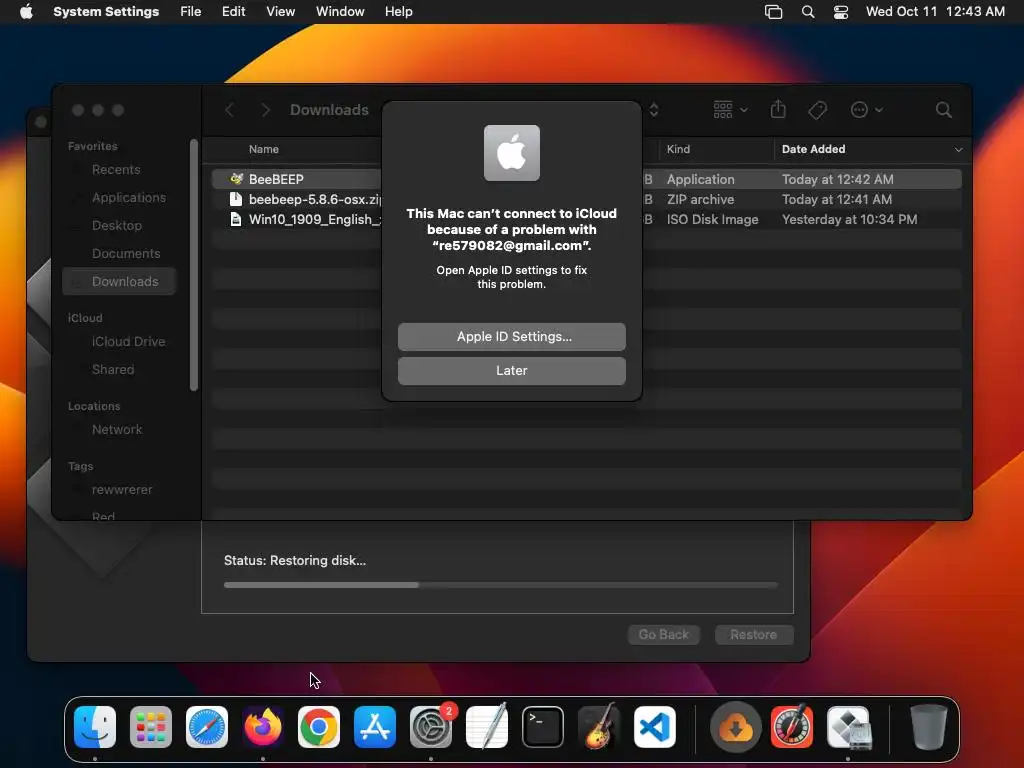1024x768 pixels.
Task: Open the Window menu
Action: coord(340,12)
